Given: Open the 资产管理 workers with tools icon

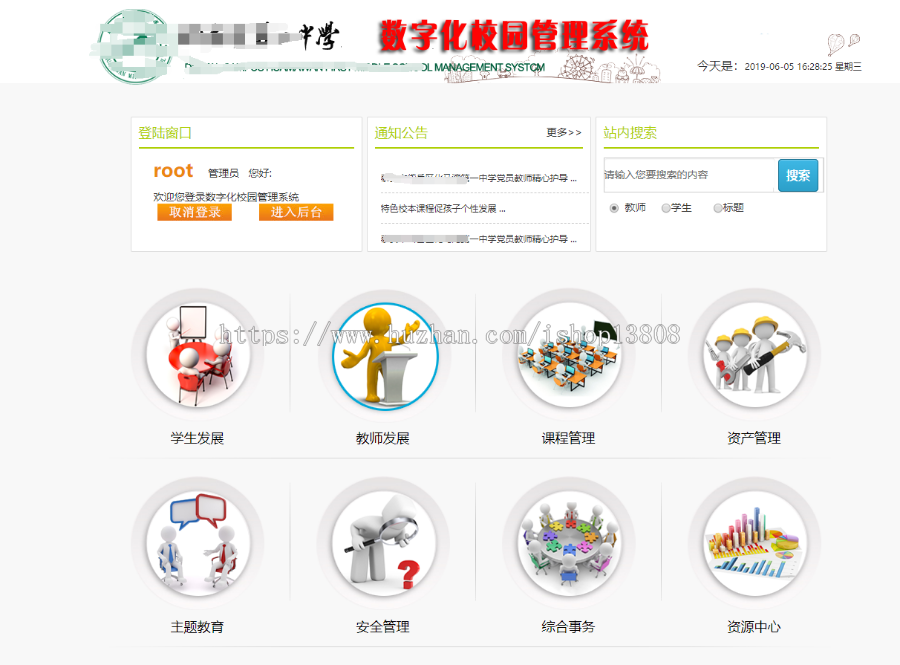Looking at the screenshot, I should point(755,355).
